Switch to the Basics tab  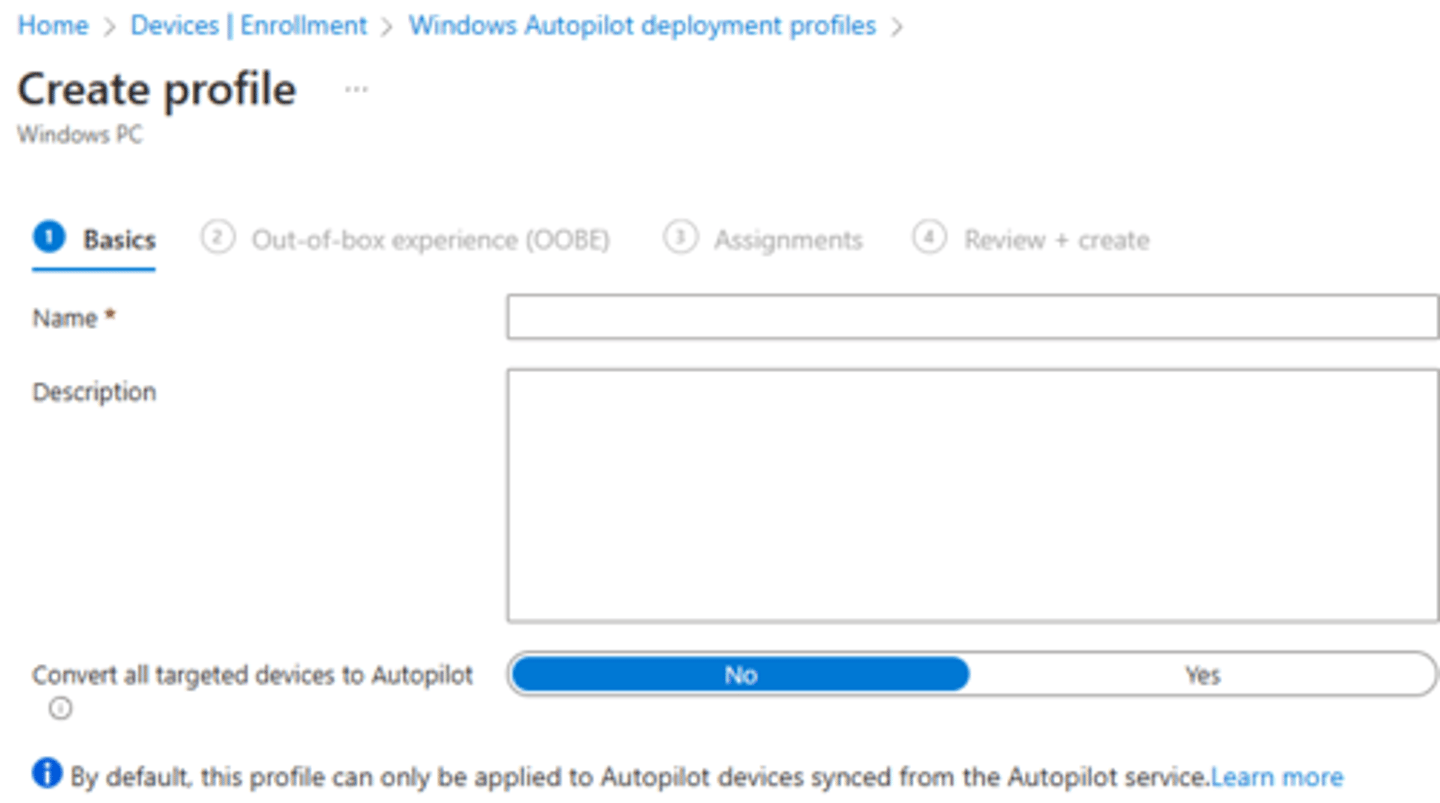(x=119, y=240)
